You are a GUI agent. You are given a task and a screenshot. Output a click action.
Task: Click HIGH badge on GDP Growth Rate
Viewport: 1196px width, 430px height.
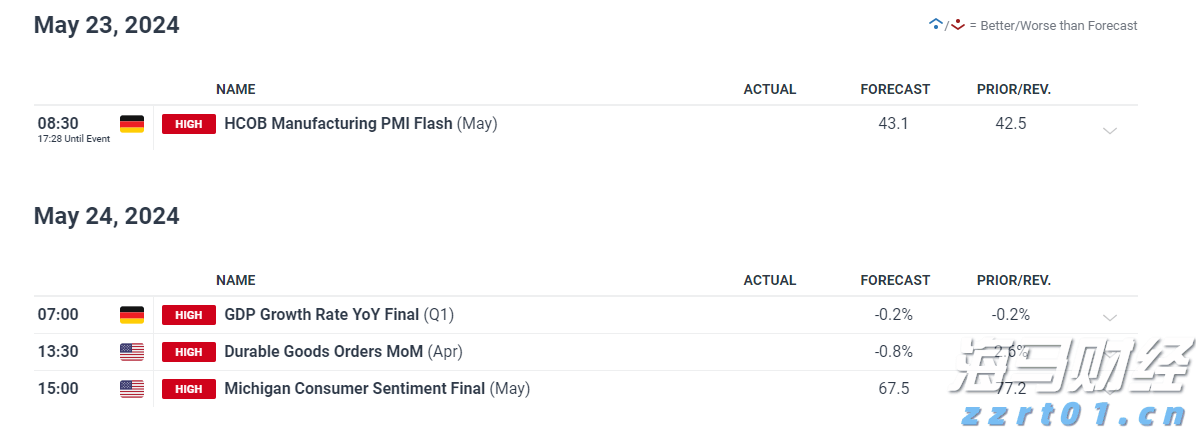pyautogui.click(x=189, y=315)
